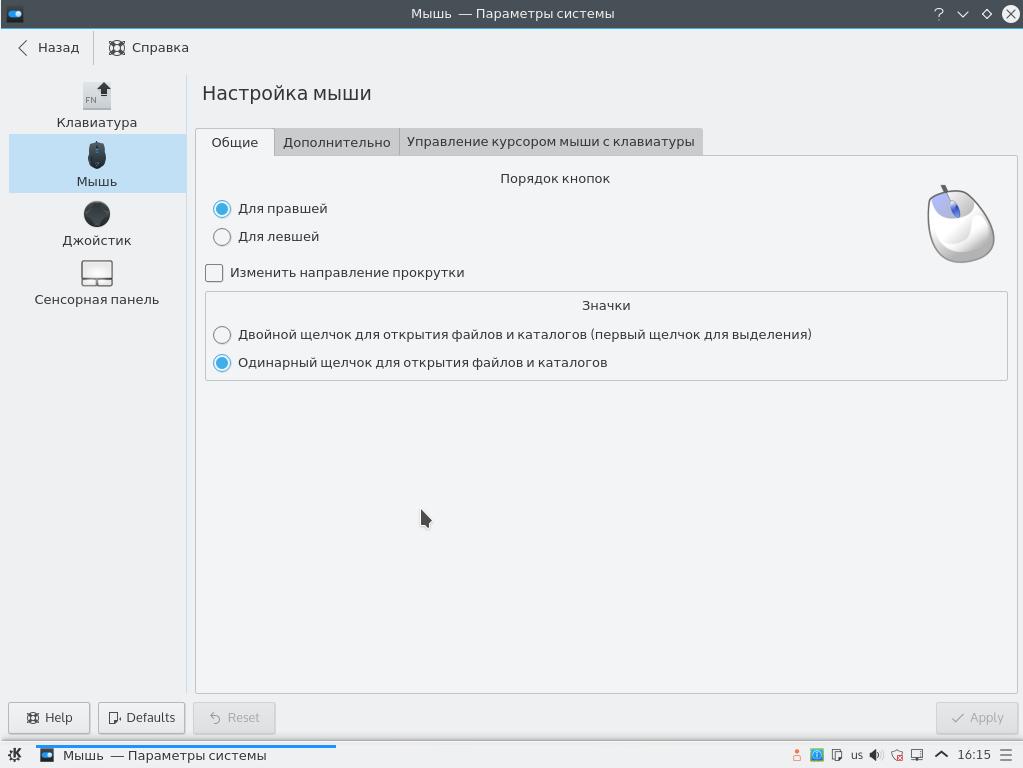Image resolution: width=1023 pixels, height=768 pixels.
Task: Select the 'Для правшей' right-handed option
Action: (222, 209)
